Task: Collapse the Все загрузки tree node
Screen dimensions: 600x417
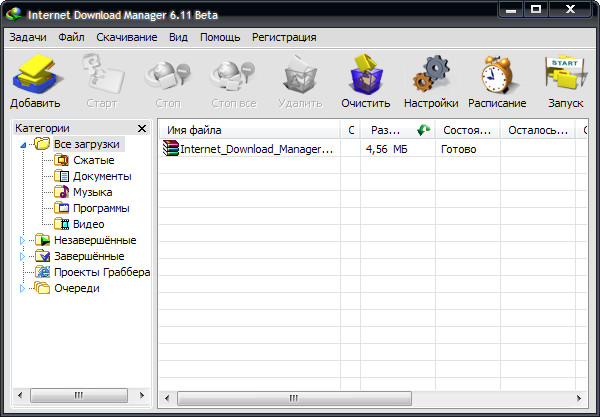Action: point(23,145)
